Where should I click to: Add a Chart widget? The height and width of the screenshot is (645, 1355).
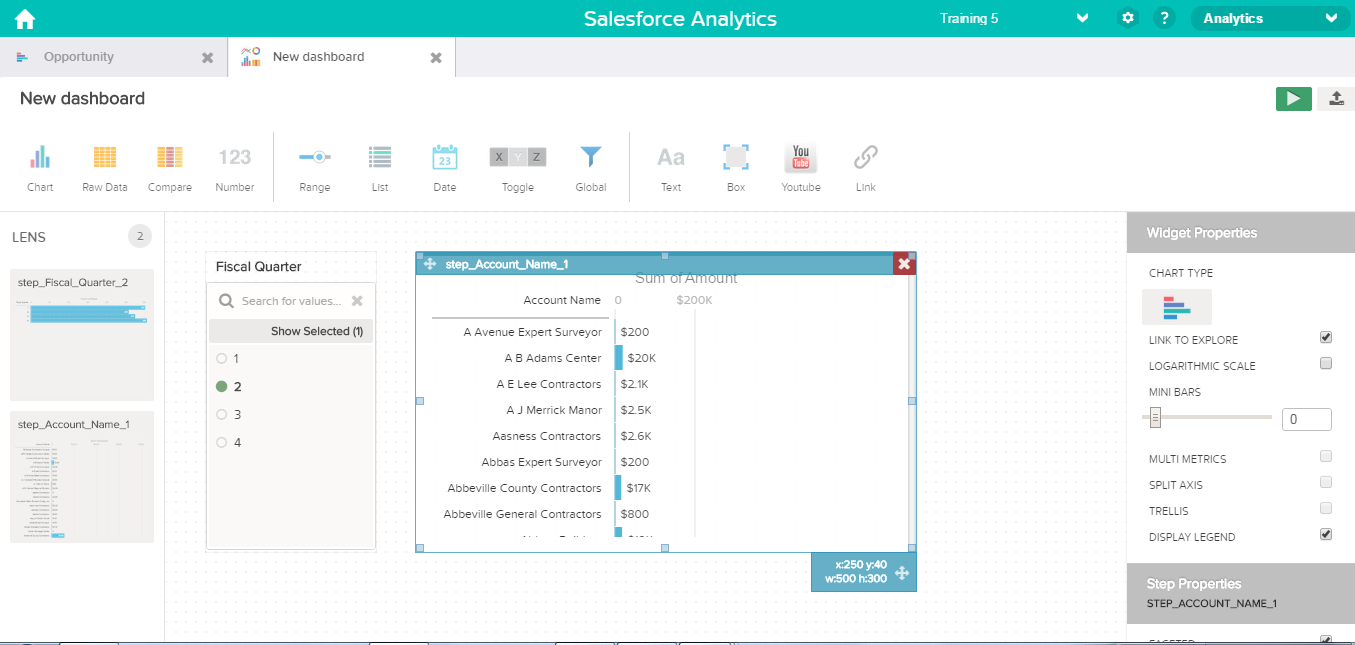40,168
